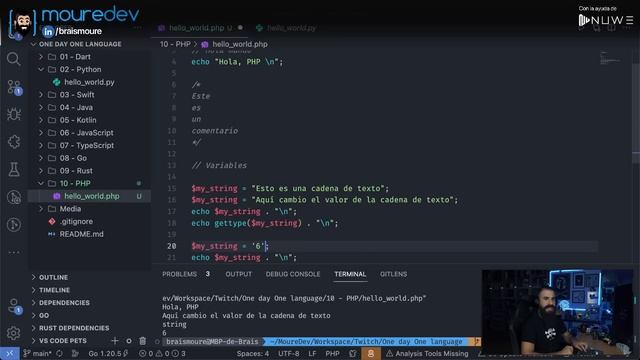This screenshot has width=640, height=360.
Task: Open hello_world.py in the explorer
Action: click(89, 82)
